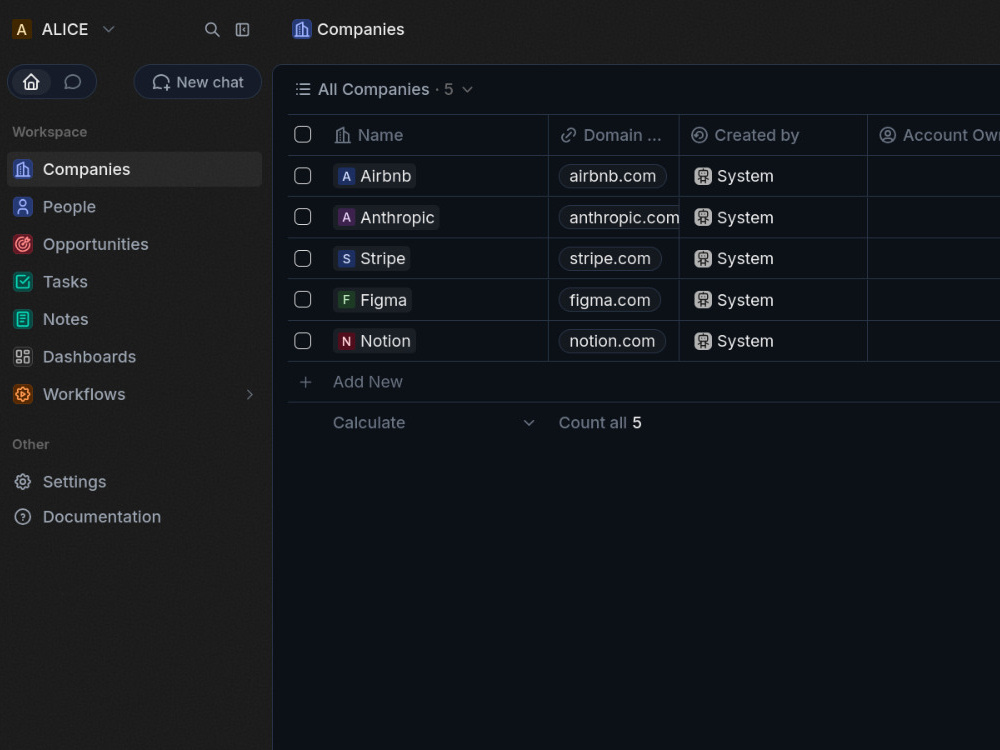Image resolution: width=1000 pixels, height=750 pixels.
Task: Open the search icon in sidebar header
Action: 212,29
